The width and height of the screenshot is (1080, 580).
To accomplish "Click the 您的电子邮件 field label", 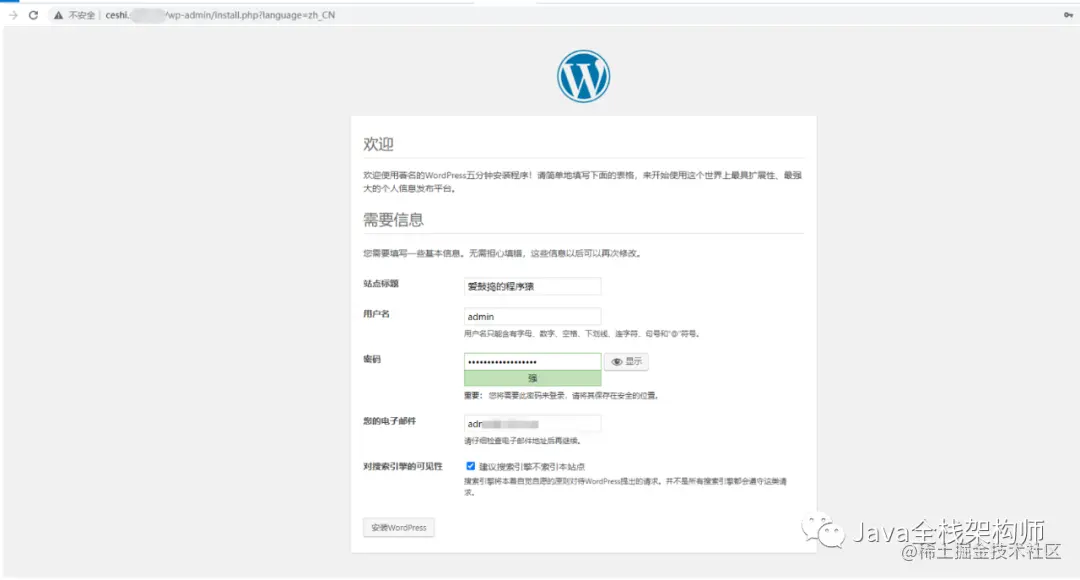I will coord(389,421).
